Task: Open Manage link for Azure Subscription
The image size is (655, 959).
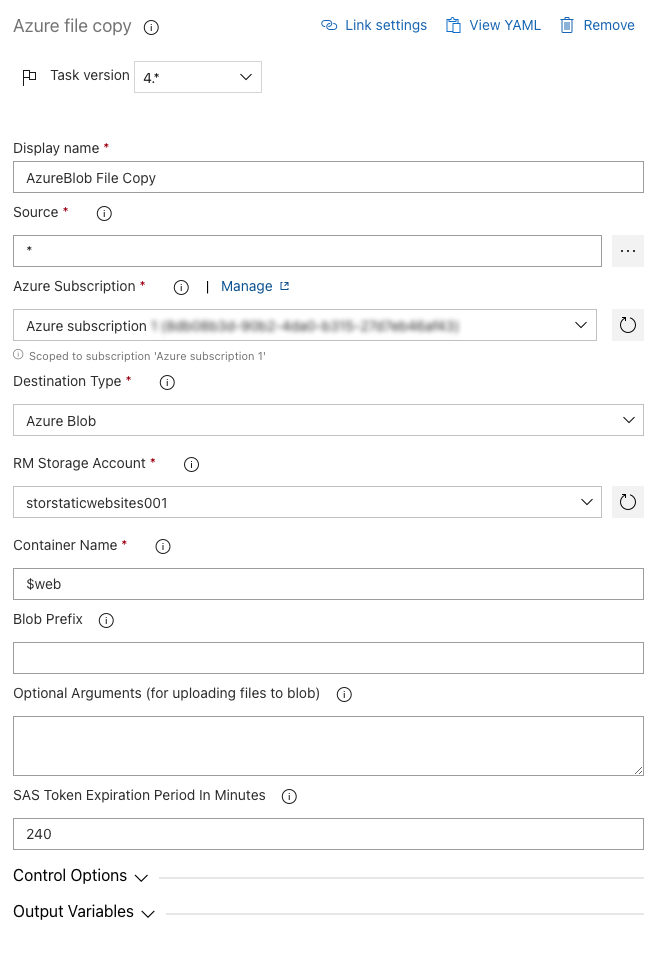Action: (255, 286)
